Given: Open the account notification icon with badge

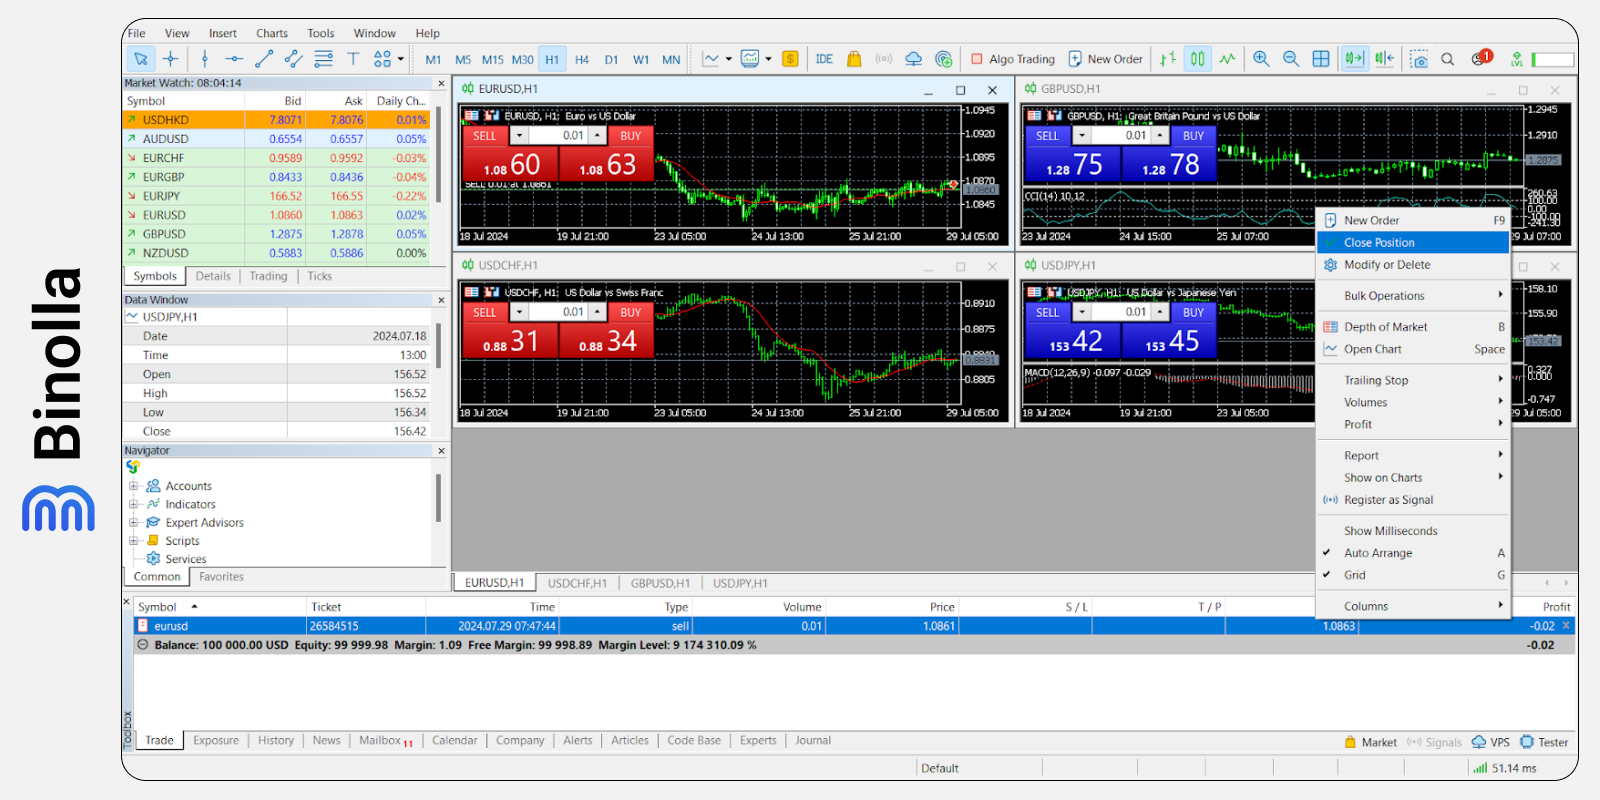Looking at the screenshot, I should [1481, 58].
